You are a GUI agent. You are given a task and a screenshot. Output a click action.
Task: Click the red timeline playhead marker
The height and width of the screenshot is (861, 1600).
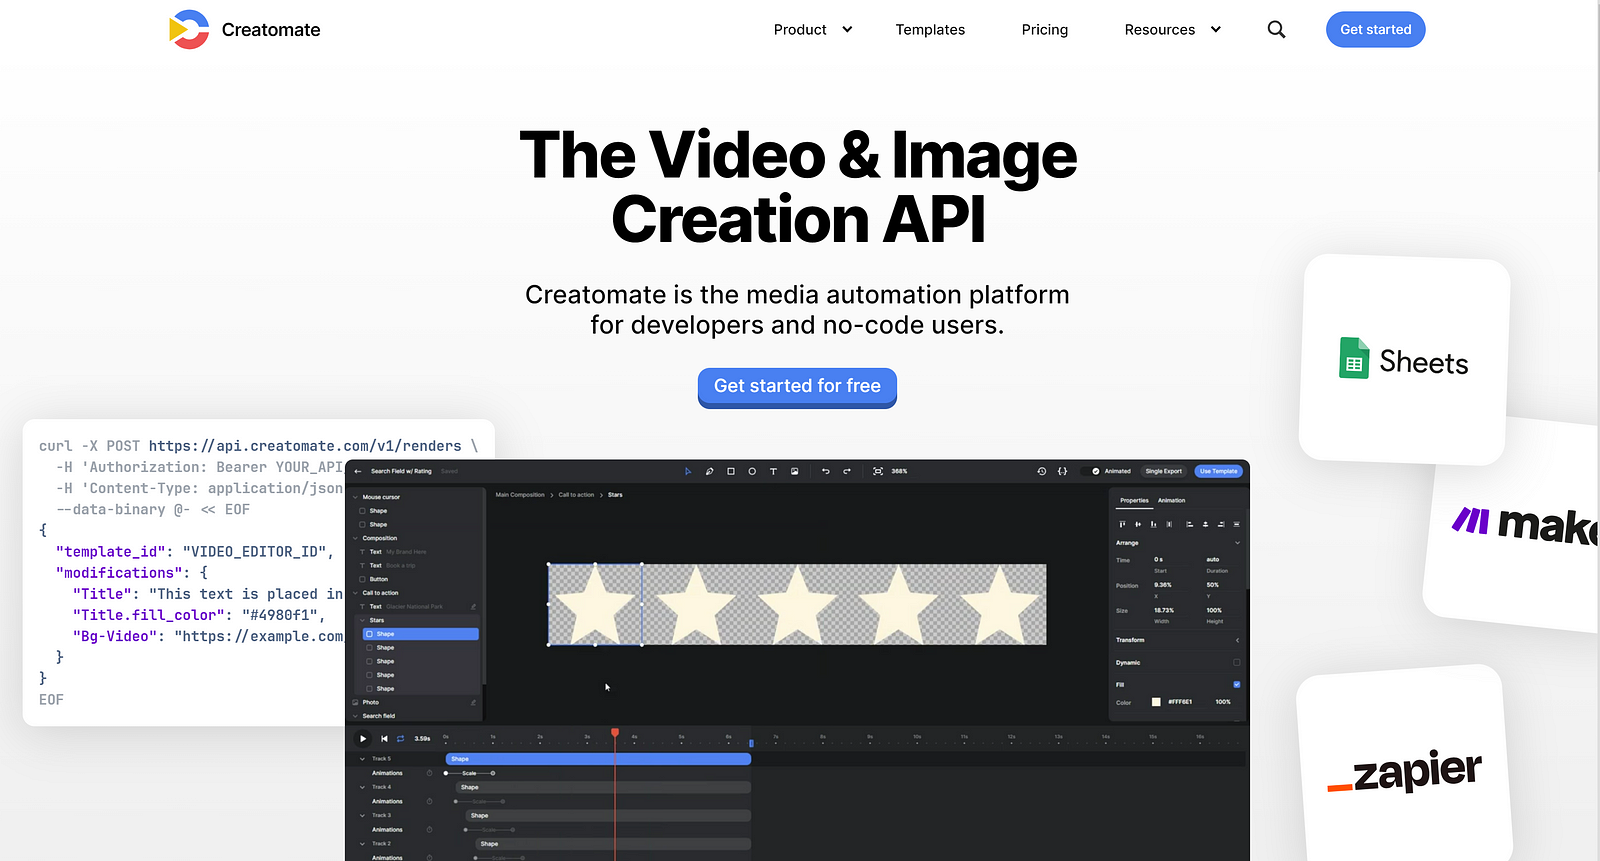[x=615, y=733]
